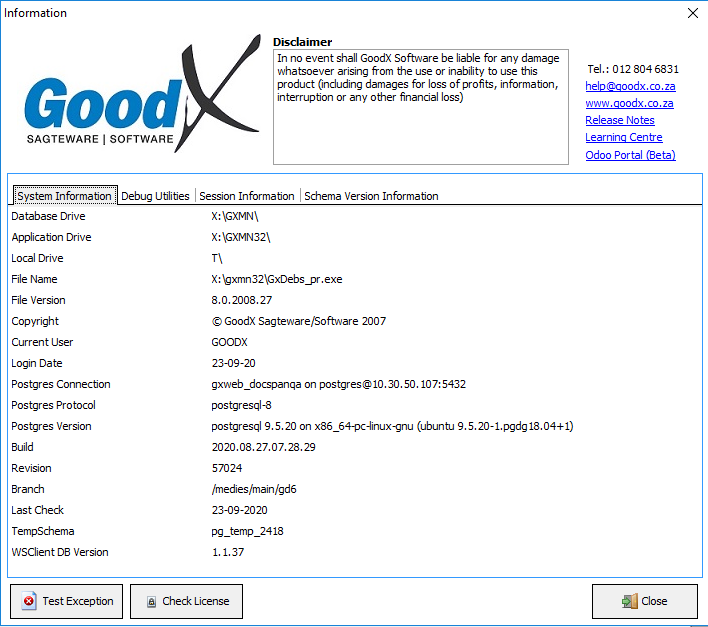Viewport: 708px width, 627px height.
Task: Click the Disclaimer heading
Action: pos(302,42)
